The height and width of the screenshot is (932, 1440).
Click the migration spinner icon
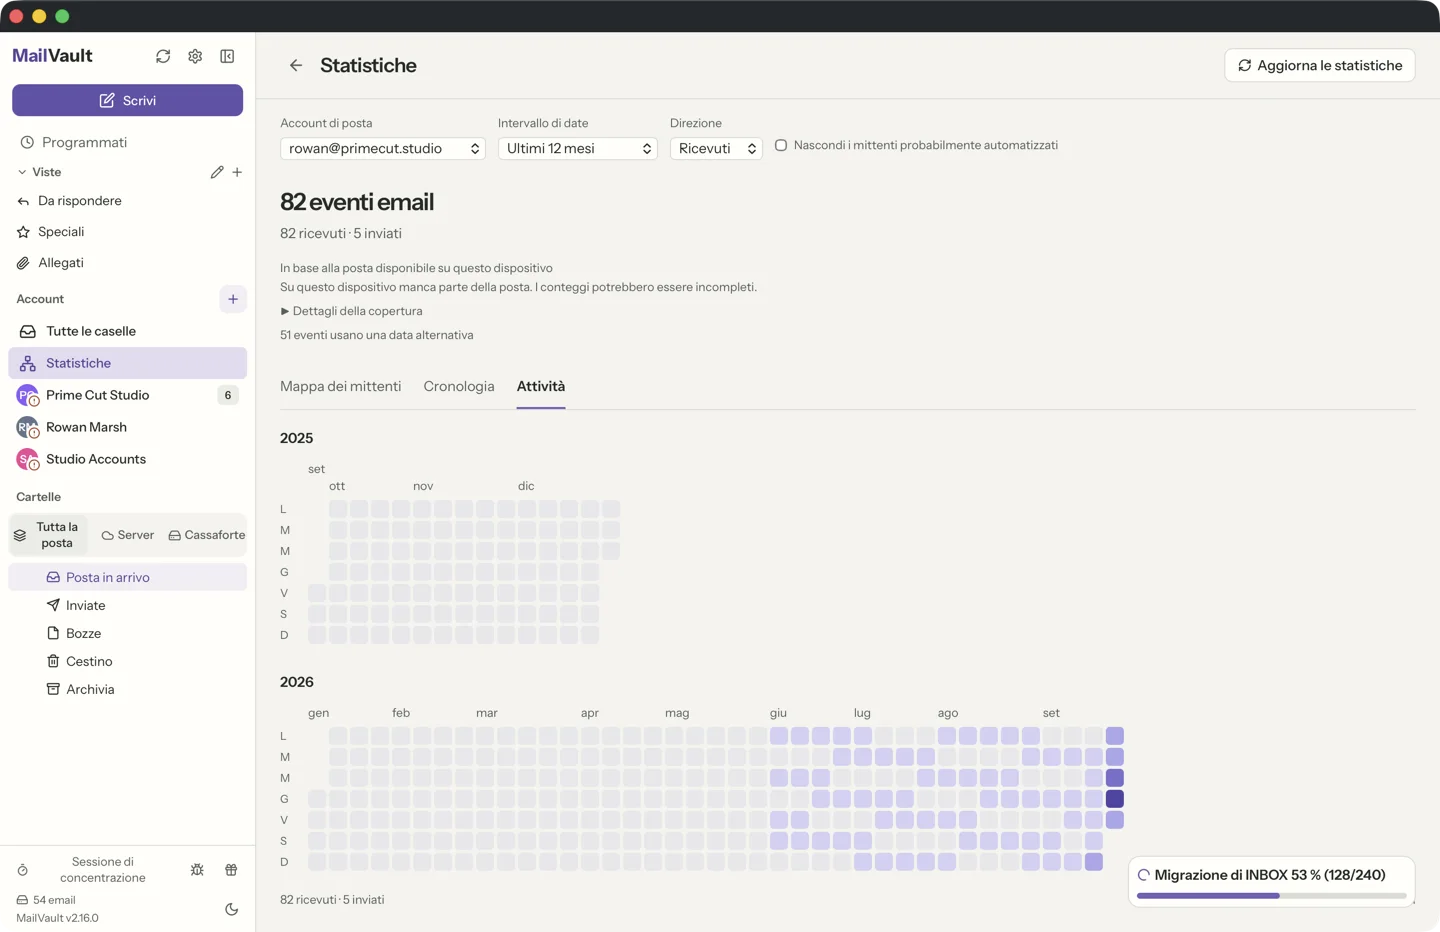click(1144, 875)
